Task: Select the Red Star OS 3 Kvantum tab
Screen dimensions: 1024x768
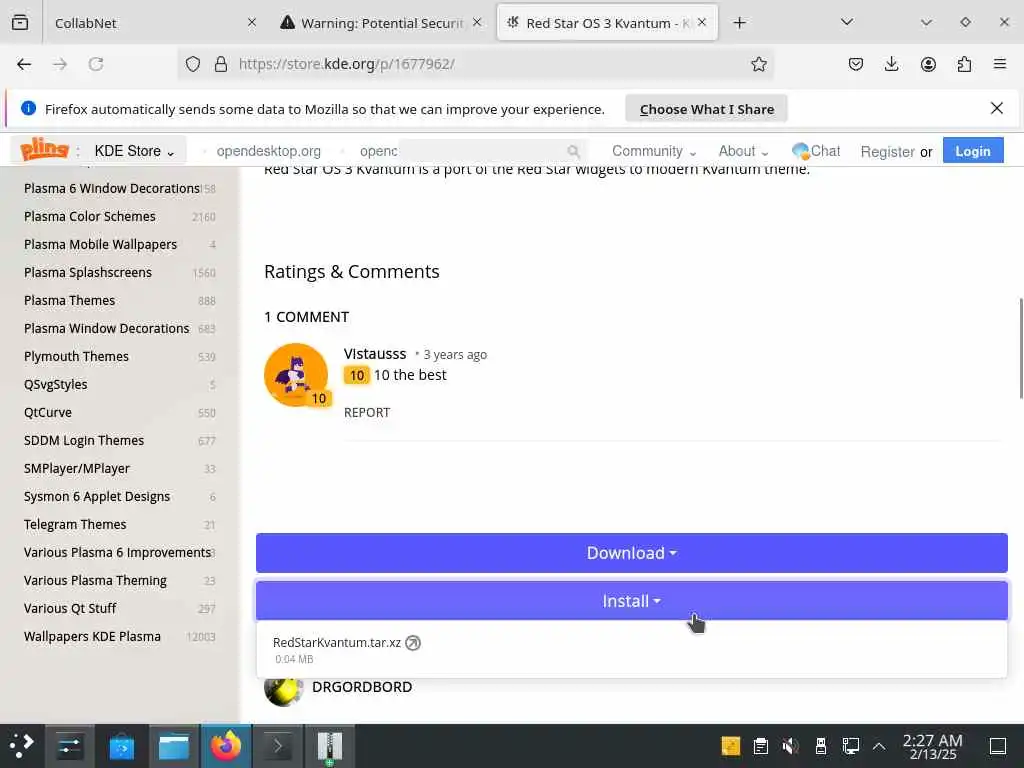Action: 607,23
